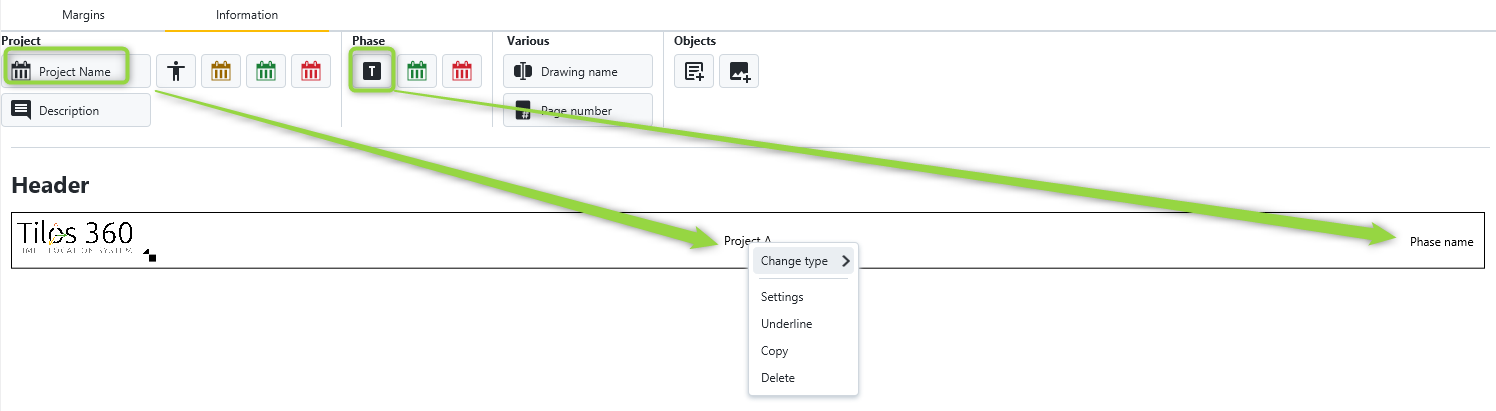Insert the Drawing name field
1496x411 pixels.
pos(578,71)
